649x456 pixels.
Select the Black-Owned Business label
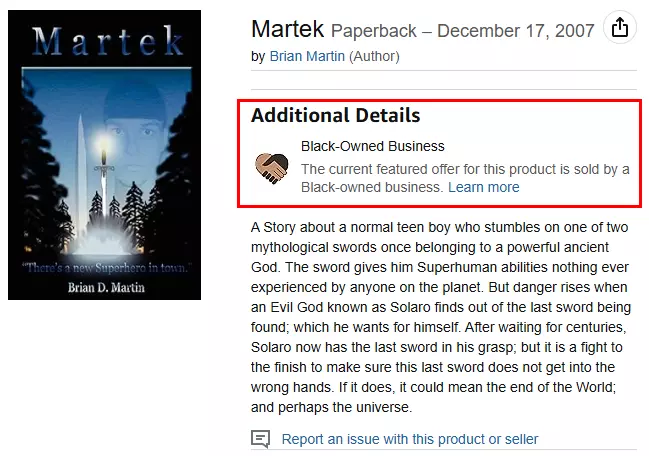coord(373,146)
